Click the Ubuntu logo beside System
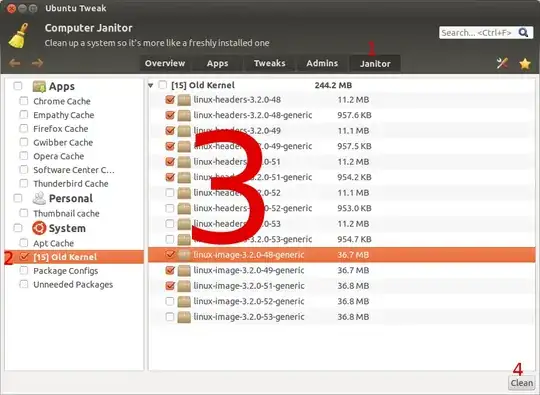540x395 pixels. pos(39,228)
